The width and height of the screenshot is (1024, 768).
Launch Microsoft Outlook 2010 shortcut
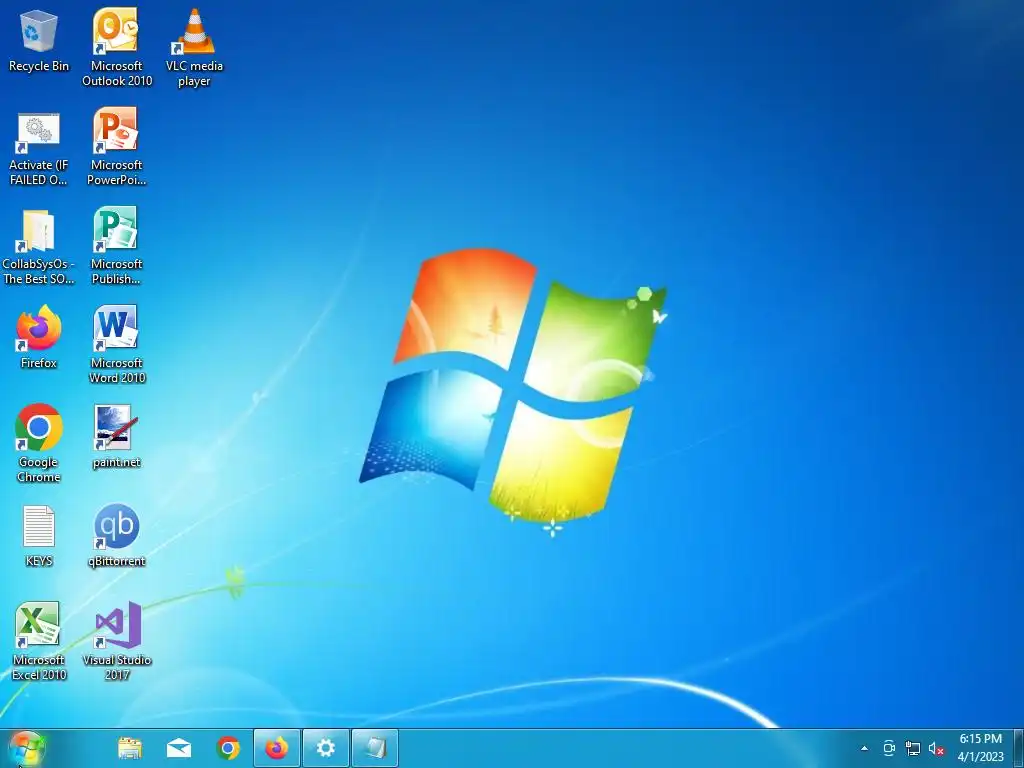[116, 48]
